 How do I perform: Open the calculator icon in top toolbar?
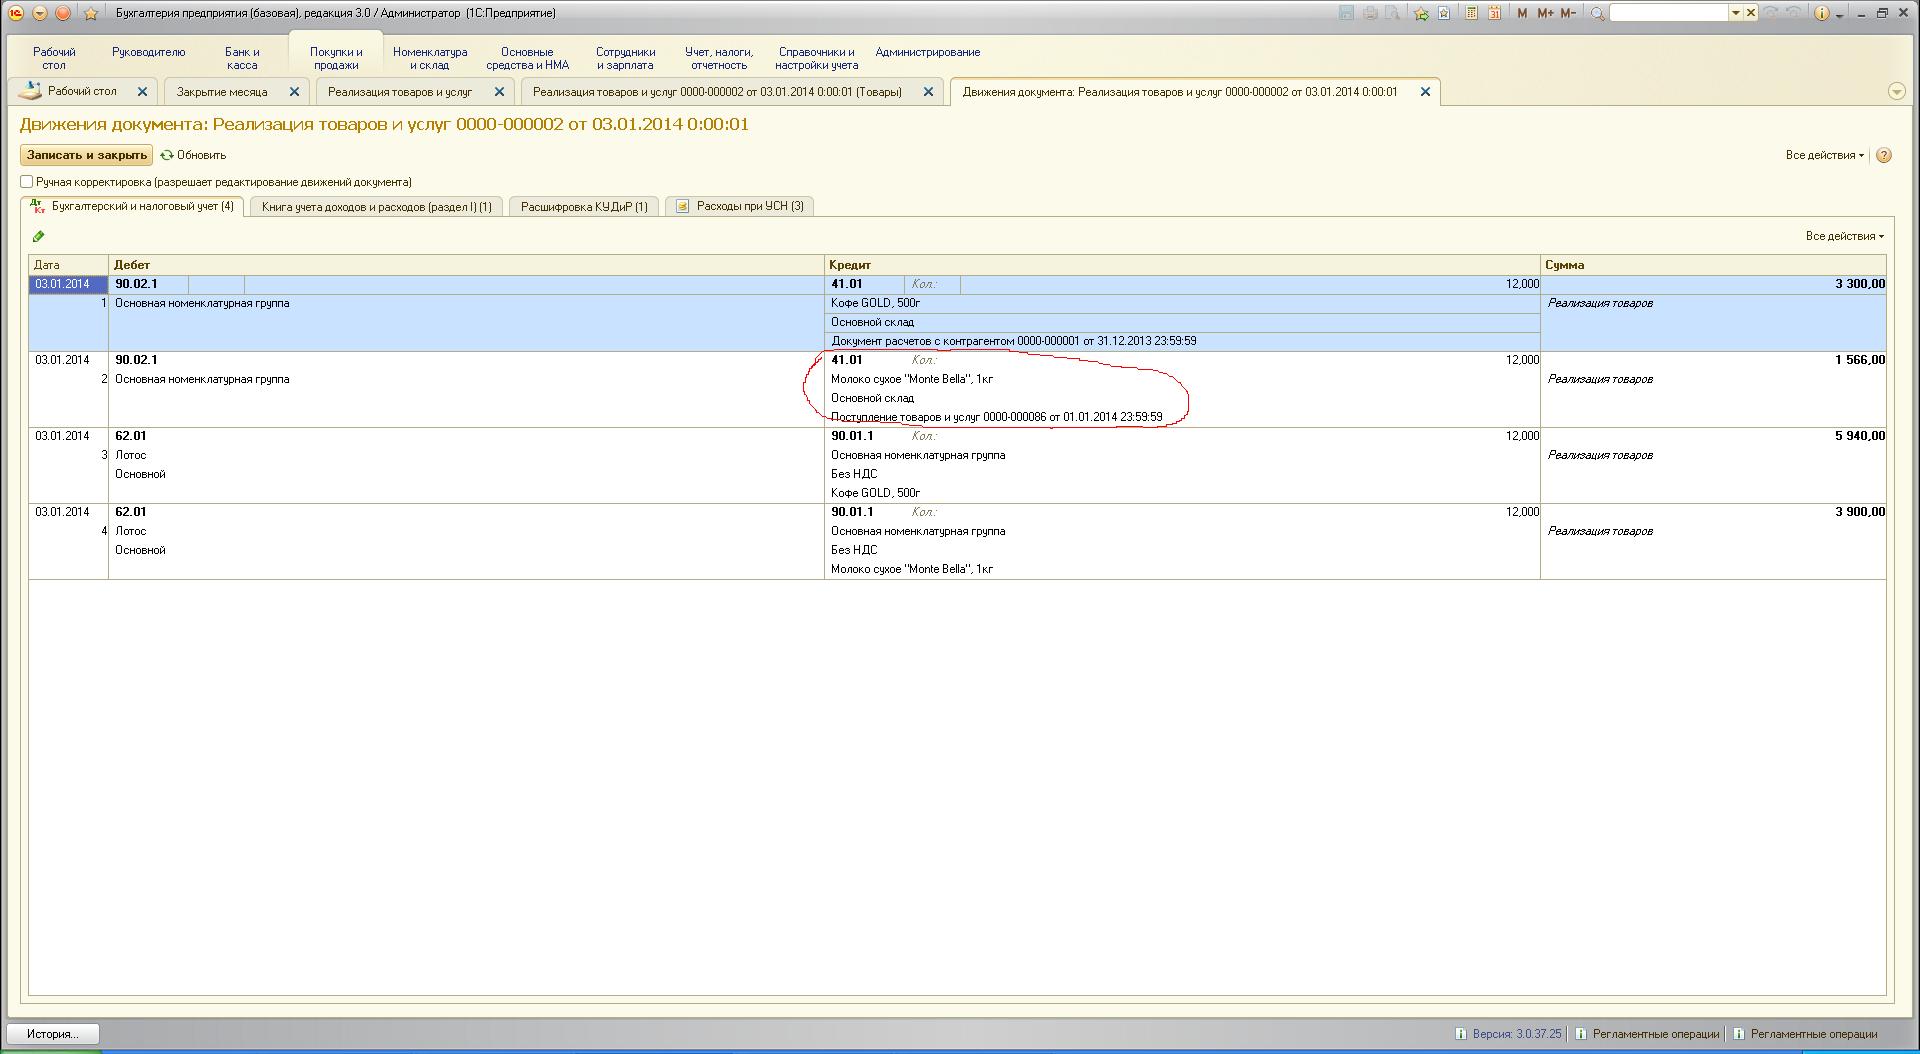tap(1471, 13)
